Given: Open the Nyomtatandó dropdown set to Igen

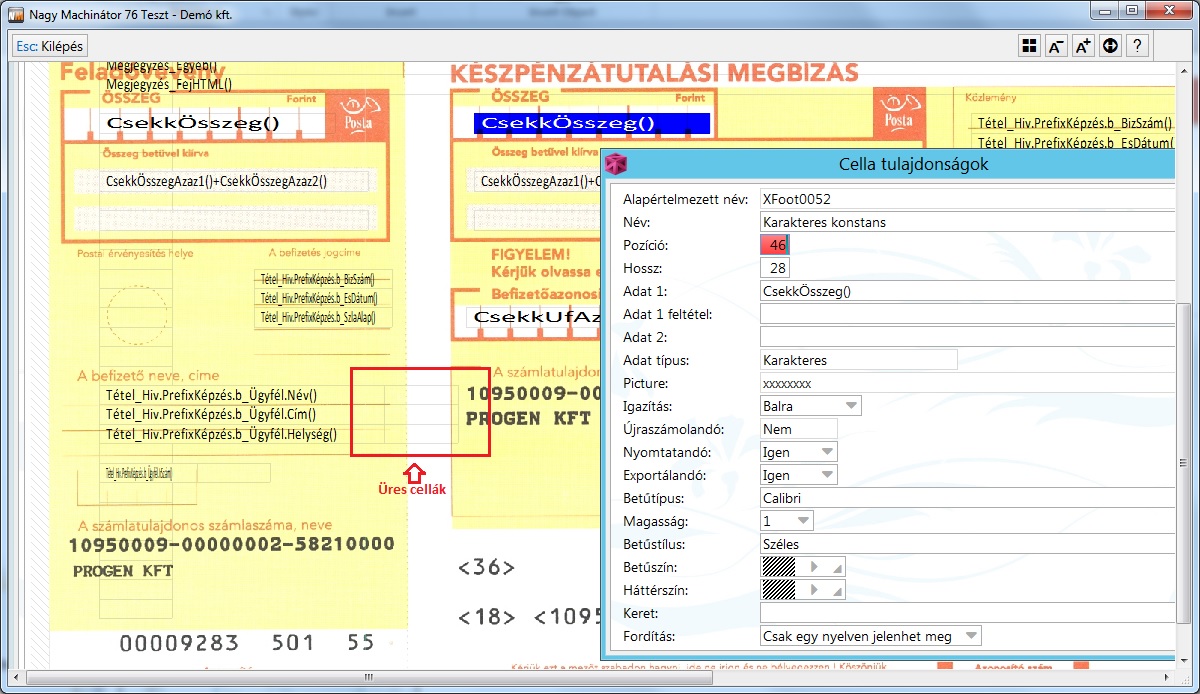Looking at the screenshot, I should click(798, 452).
